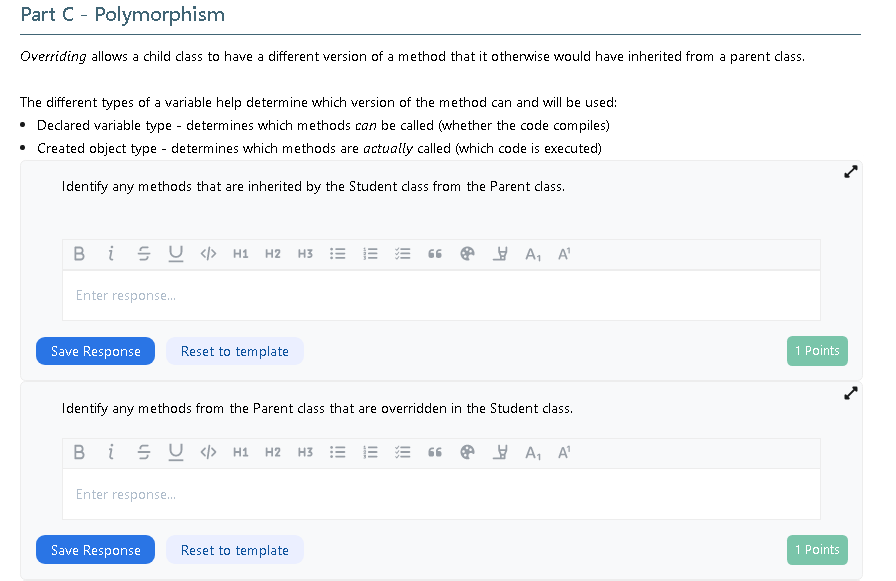Insert code formatting in inherited methods editor
Screen dimensions: 896x581
[x=208, y=254]
